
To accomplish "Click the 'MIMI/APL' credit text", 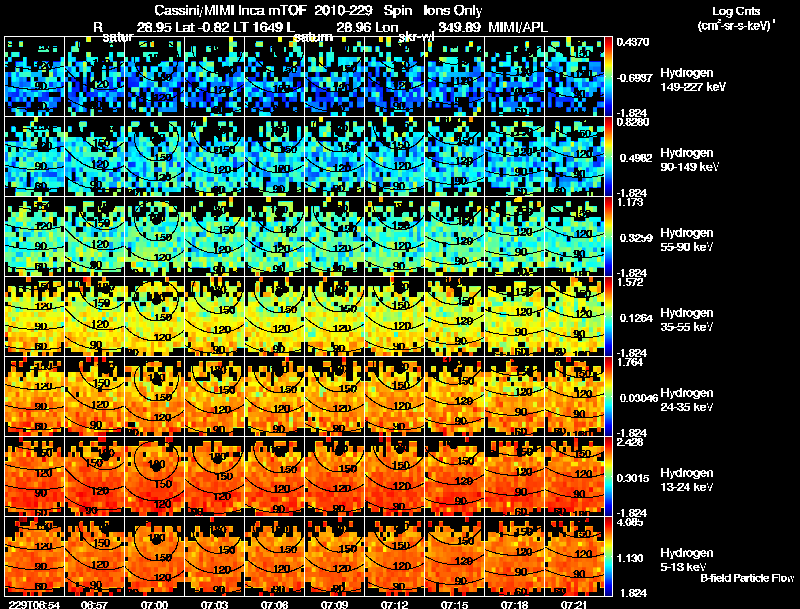I will [x=518, y=27].
